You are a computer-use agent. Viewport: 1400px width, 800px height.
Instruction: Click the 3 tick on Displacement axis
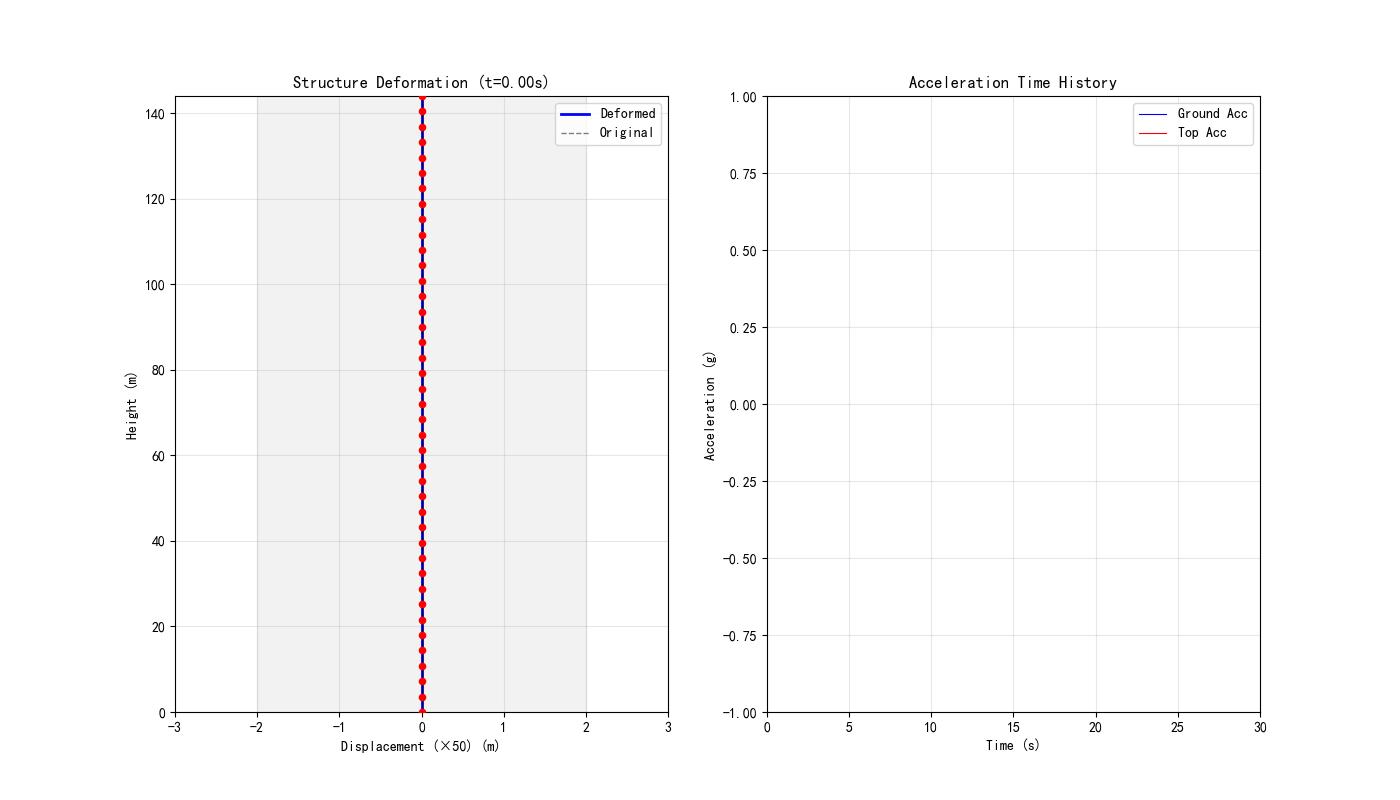[x=668, y=727]
